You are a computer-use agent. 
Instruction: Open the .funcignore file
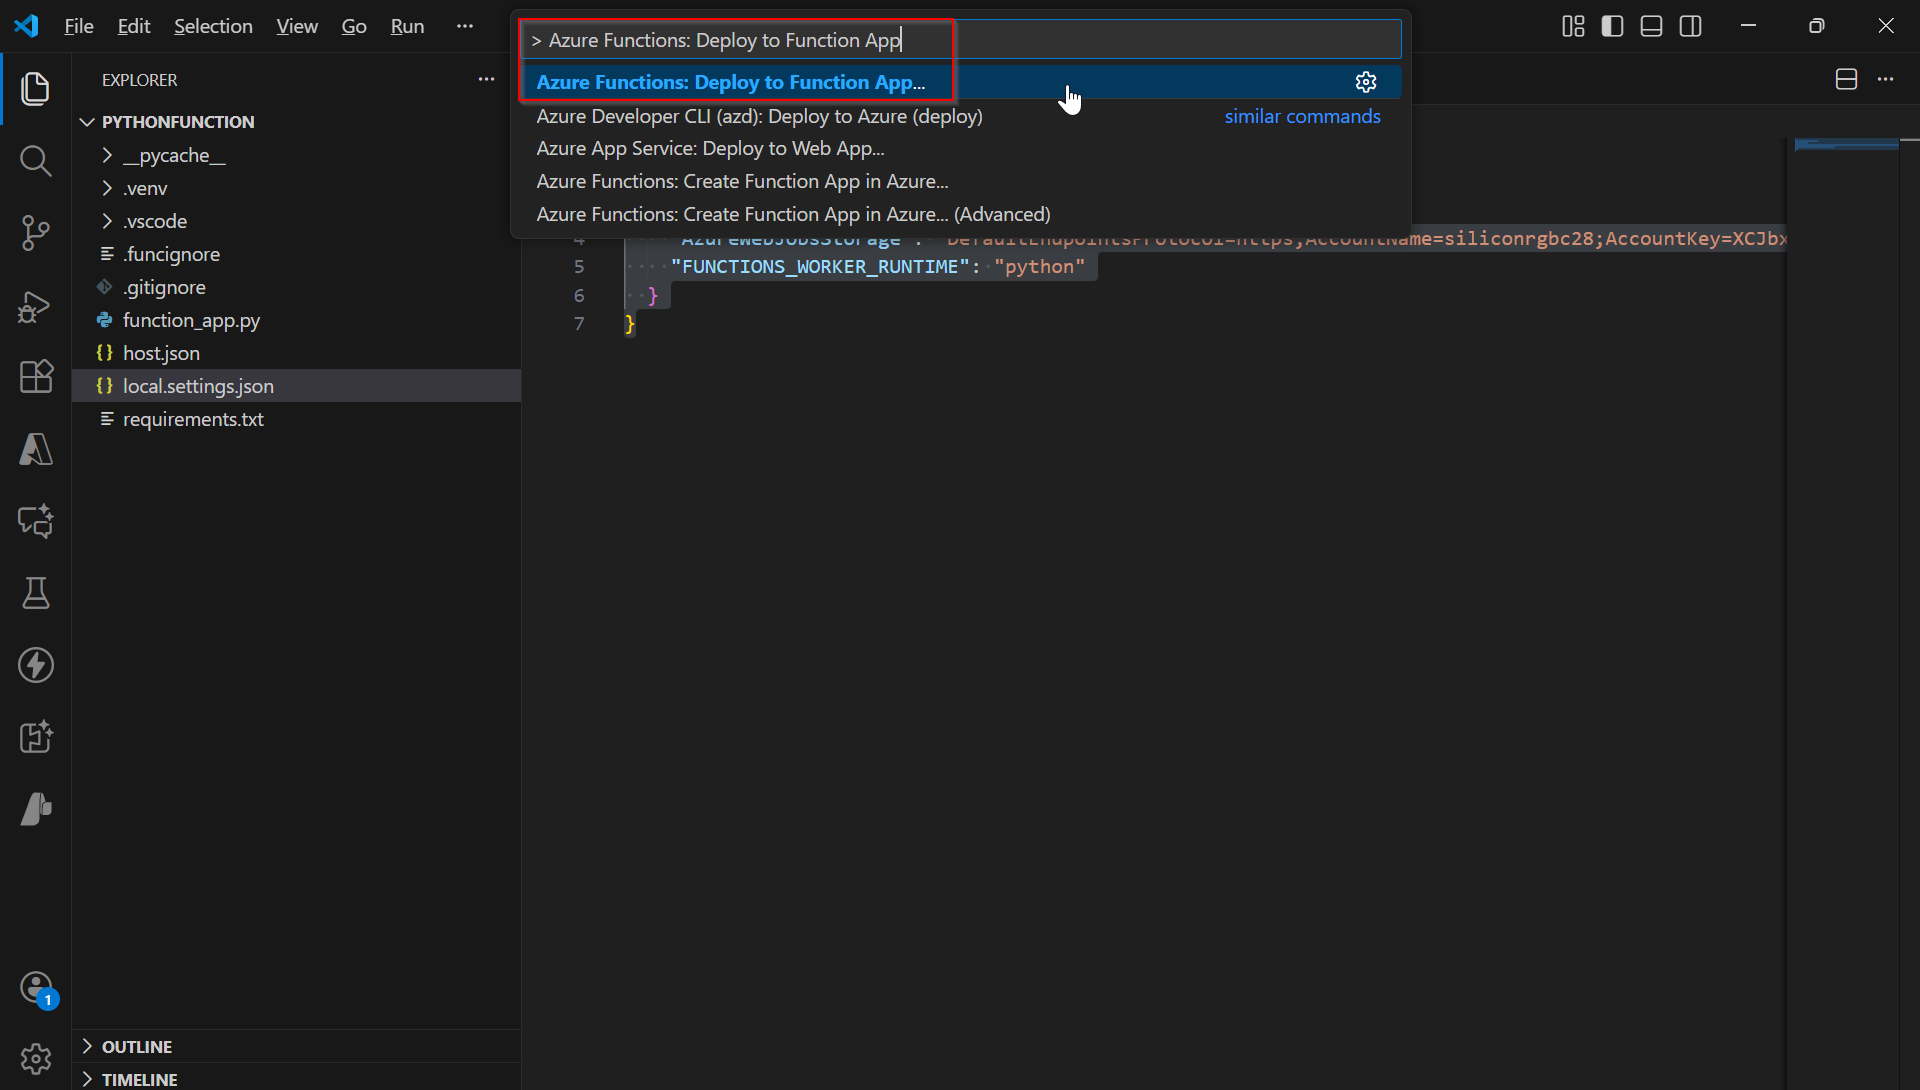(296, 254)
